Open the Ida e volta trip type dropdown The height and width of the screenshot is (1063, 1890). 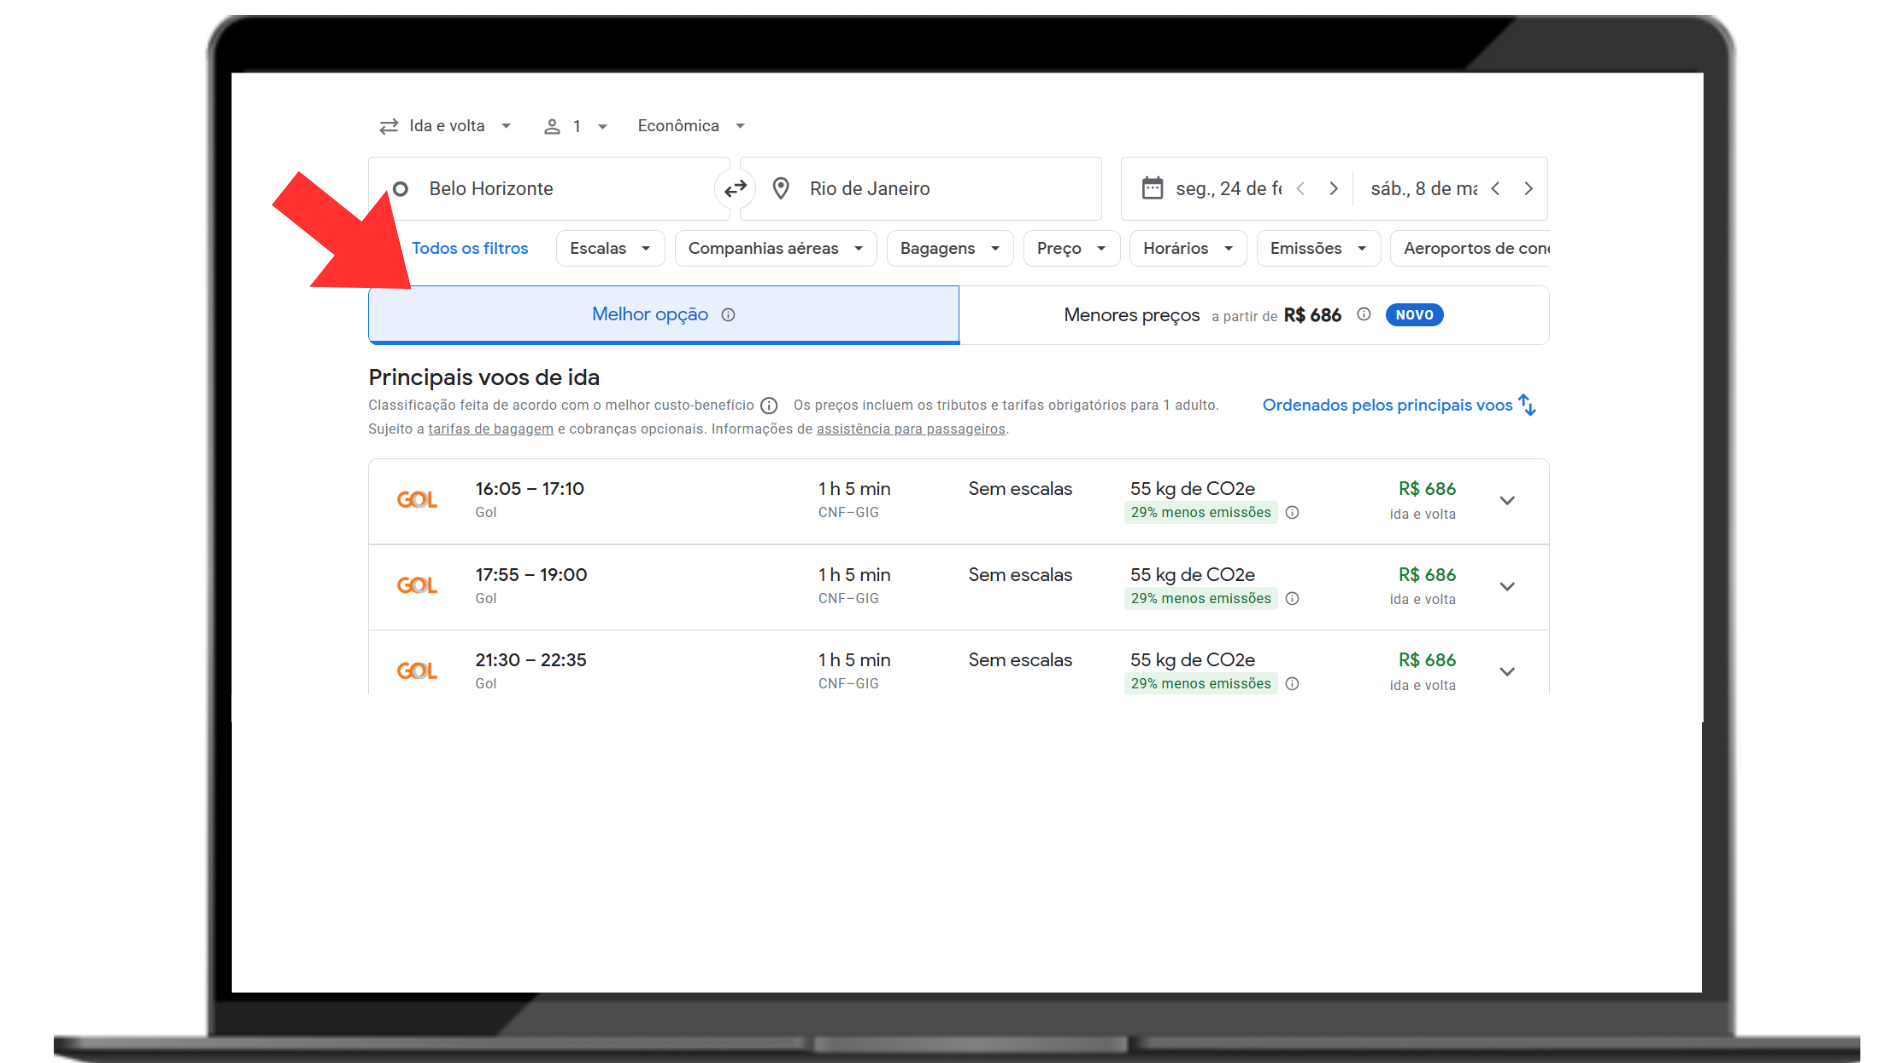(x=446, y=126)
